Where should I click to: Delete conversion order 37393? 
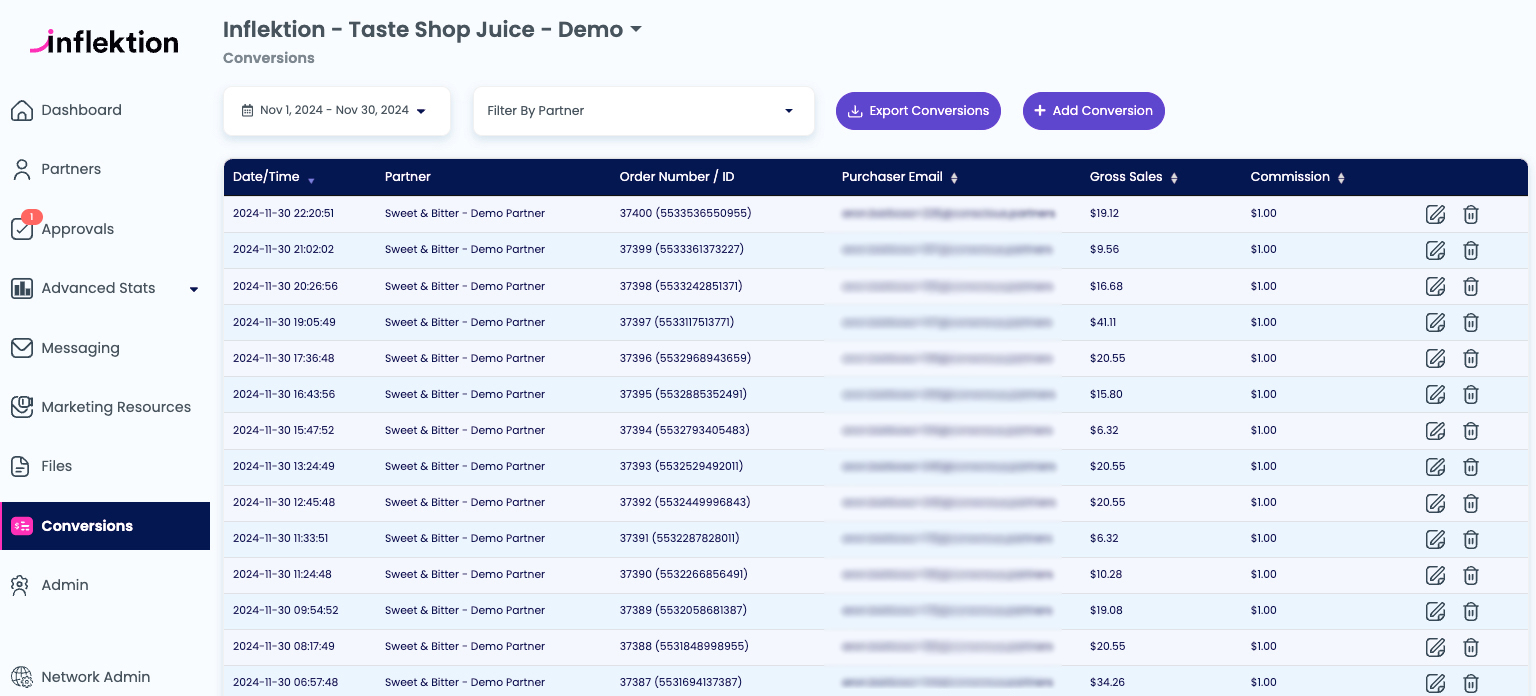1471,466
